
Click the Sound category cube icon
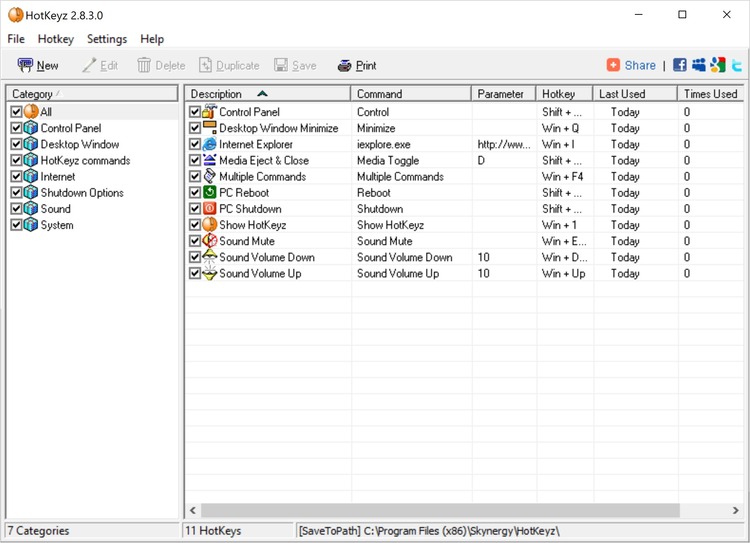click(31, 209)
